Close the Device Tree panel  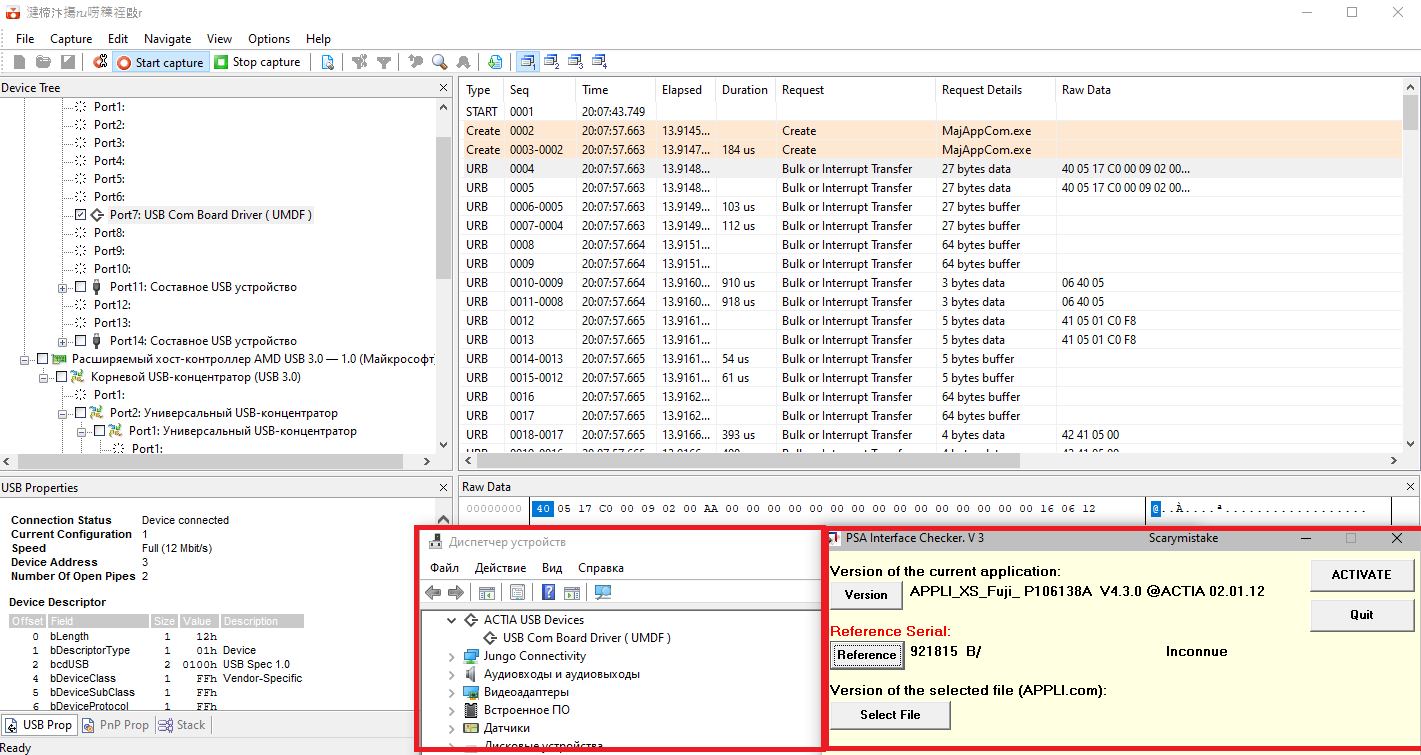444,88
